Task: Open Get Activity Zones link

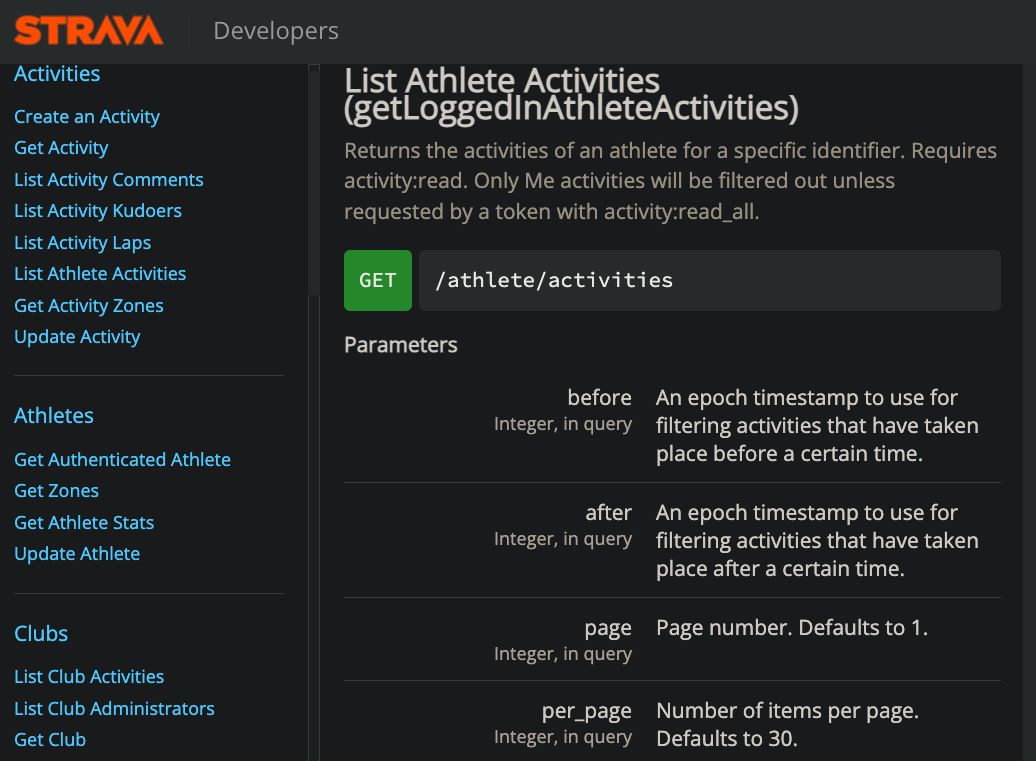Action: [89, 306]
